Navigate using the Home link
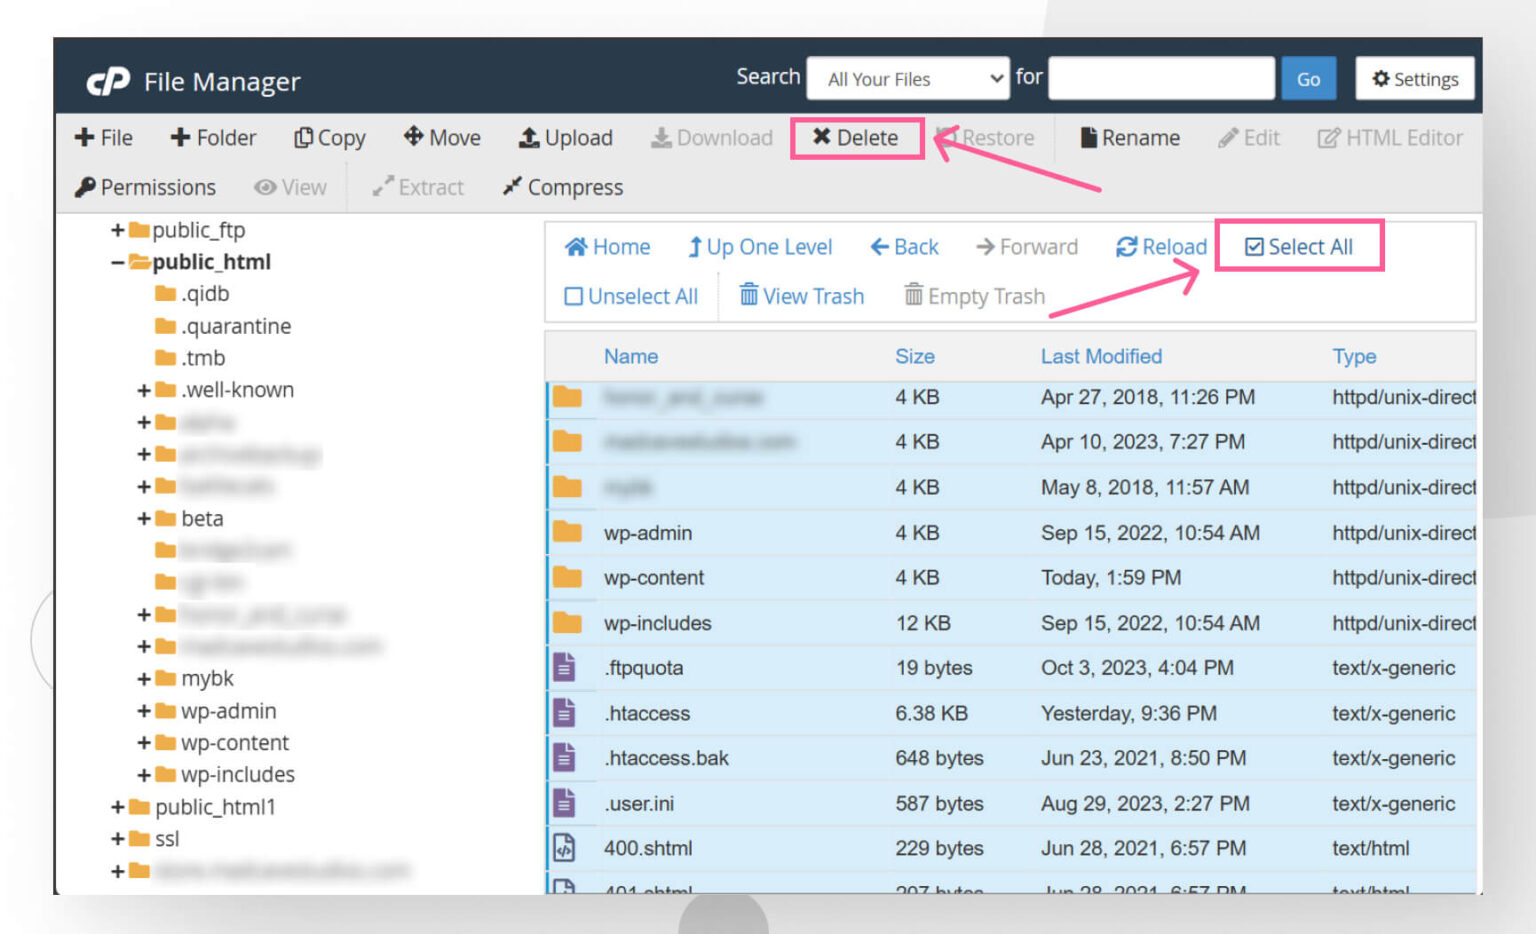1536x934 pixels. tap(607, 247)
